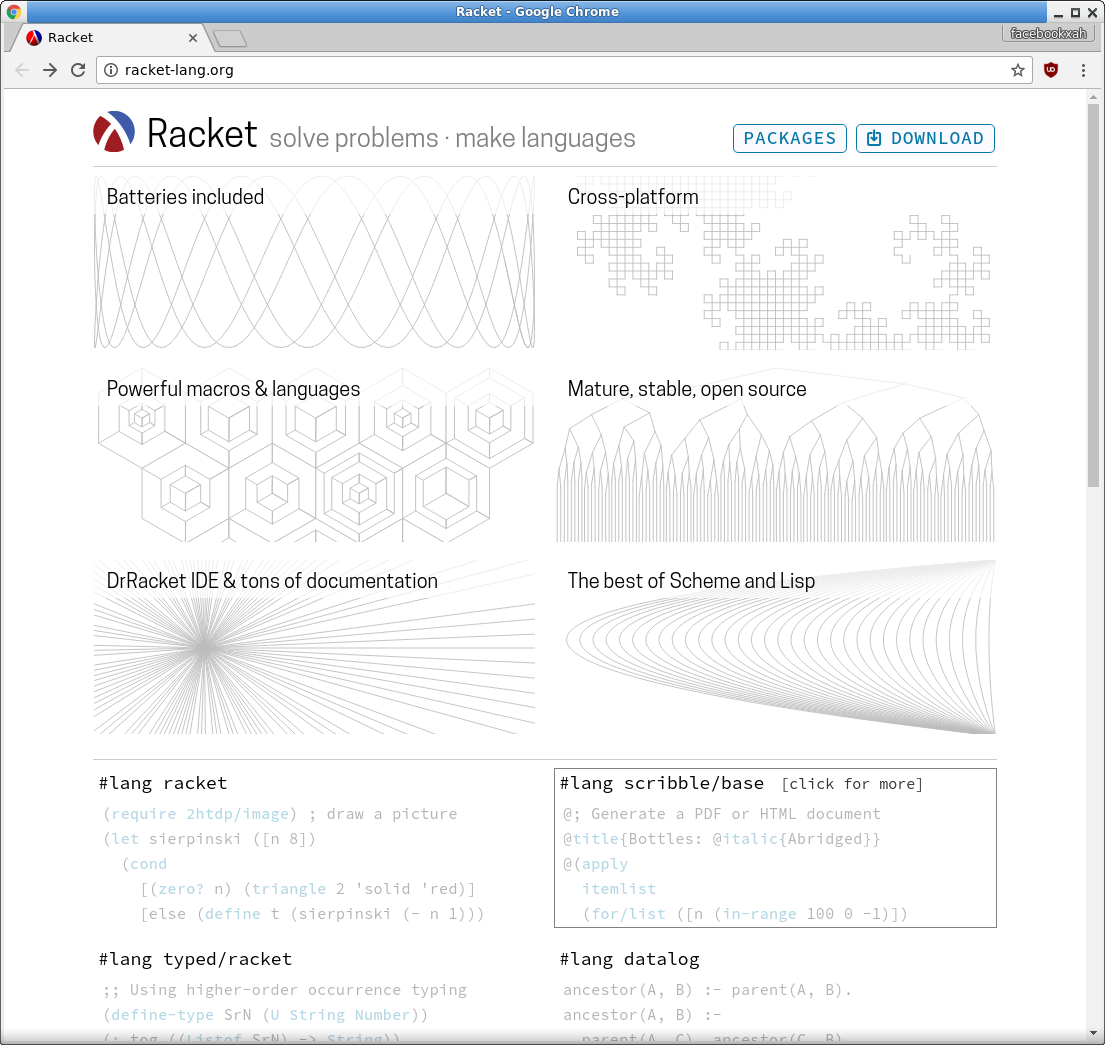Viewport: 1105px width, 1045px height.
Task: Click 'itemlist' in scribble example
Action: pos(619,889)
